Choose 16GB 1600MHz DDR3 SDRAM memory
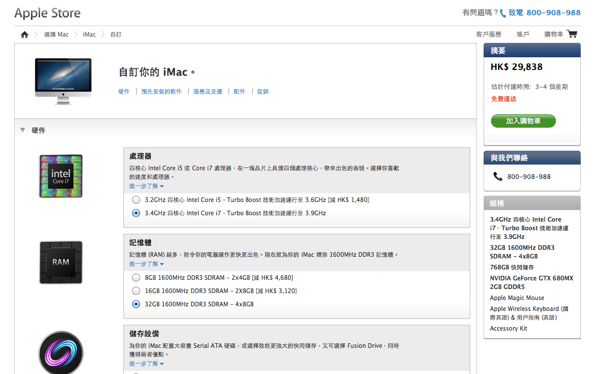600x374 pixels. coord(136,291)
